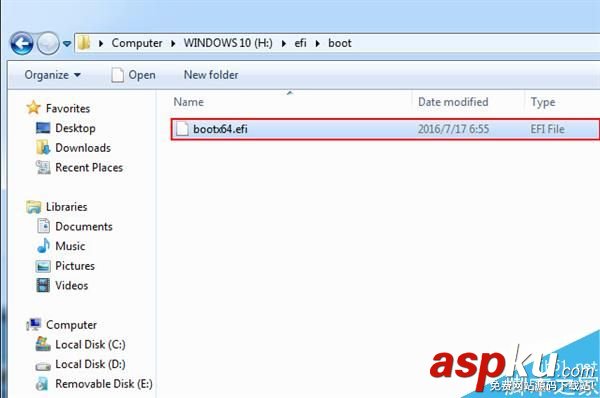600x398 pixels.
Task: Open Removable Disk (E:)
Action: (104, 383)
